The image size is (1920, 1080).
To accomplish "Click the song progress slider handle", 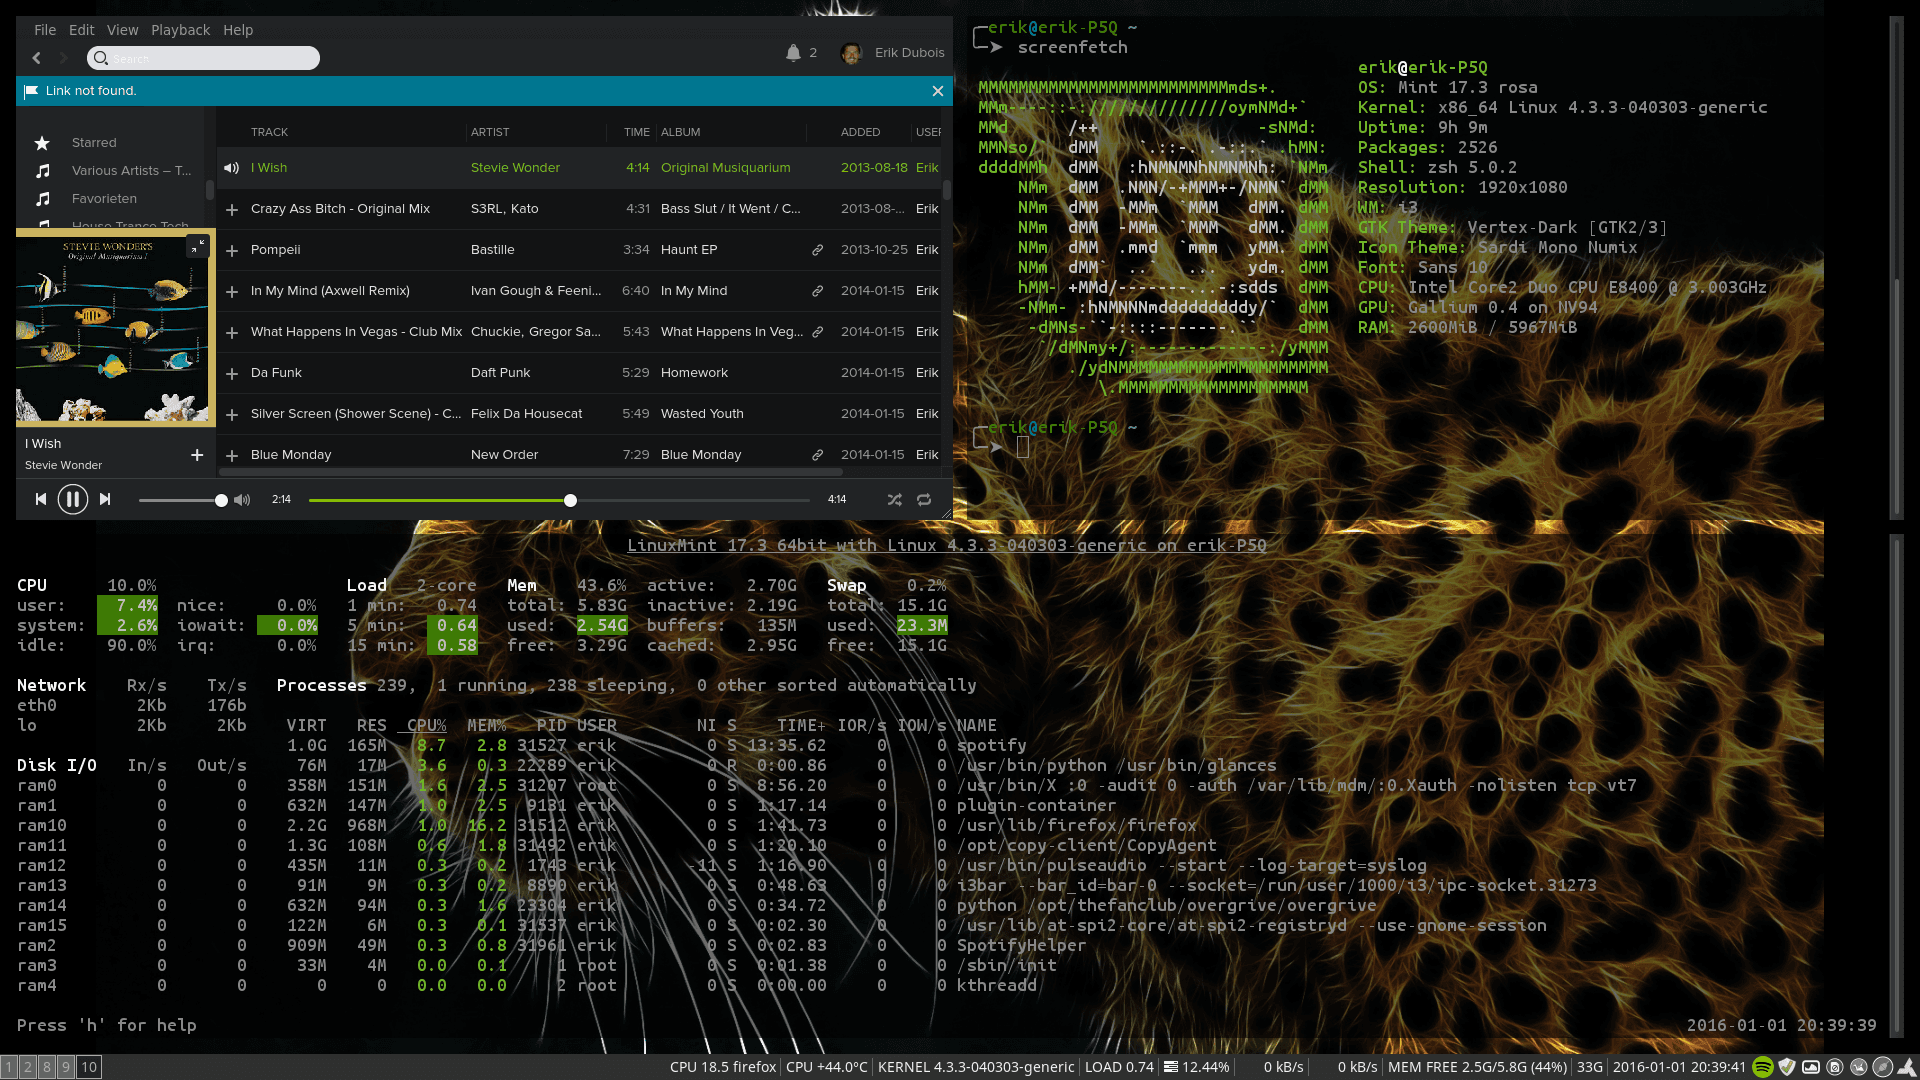I will pyautogui.click(x=570, y=500).
